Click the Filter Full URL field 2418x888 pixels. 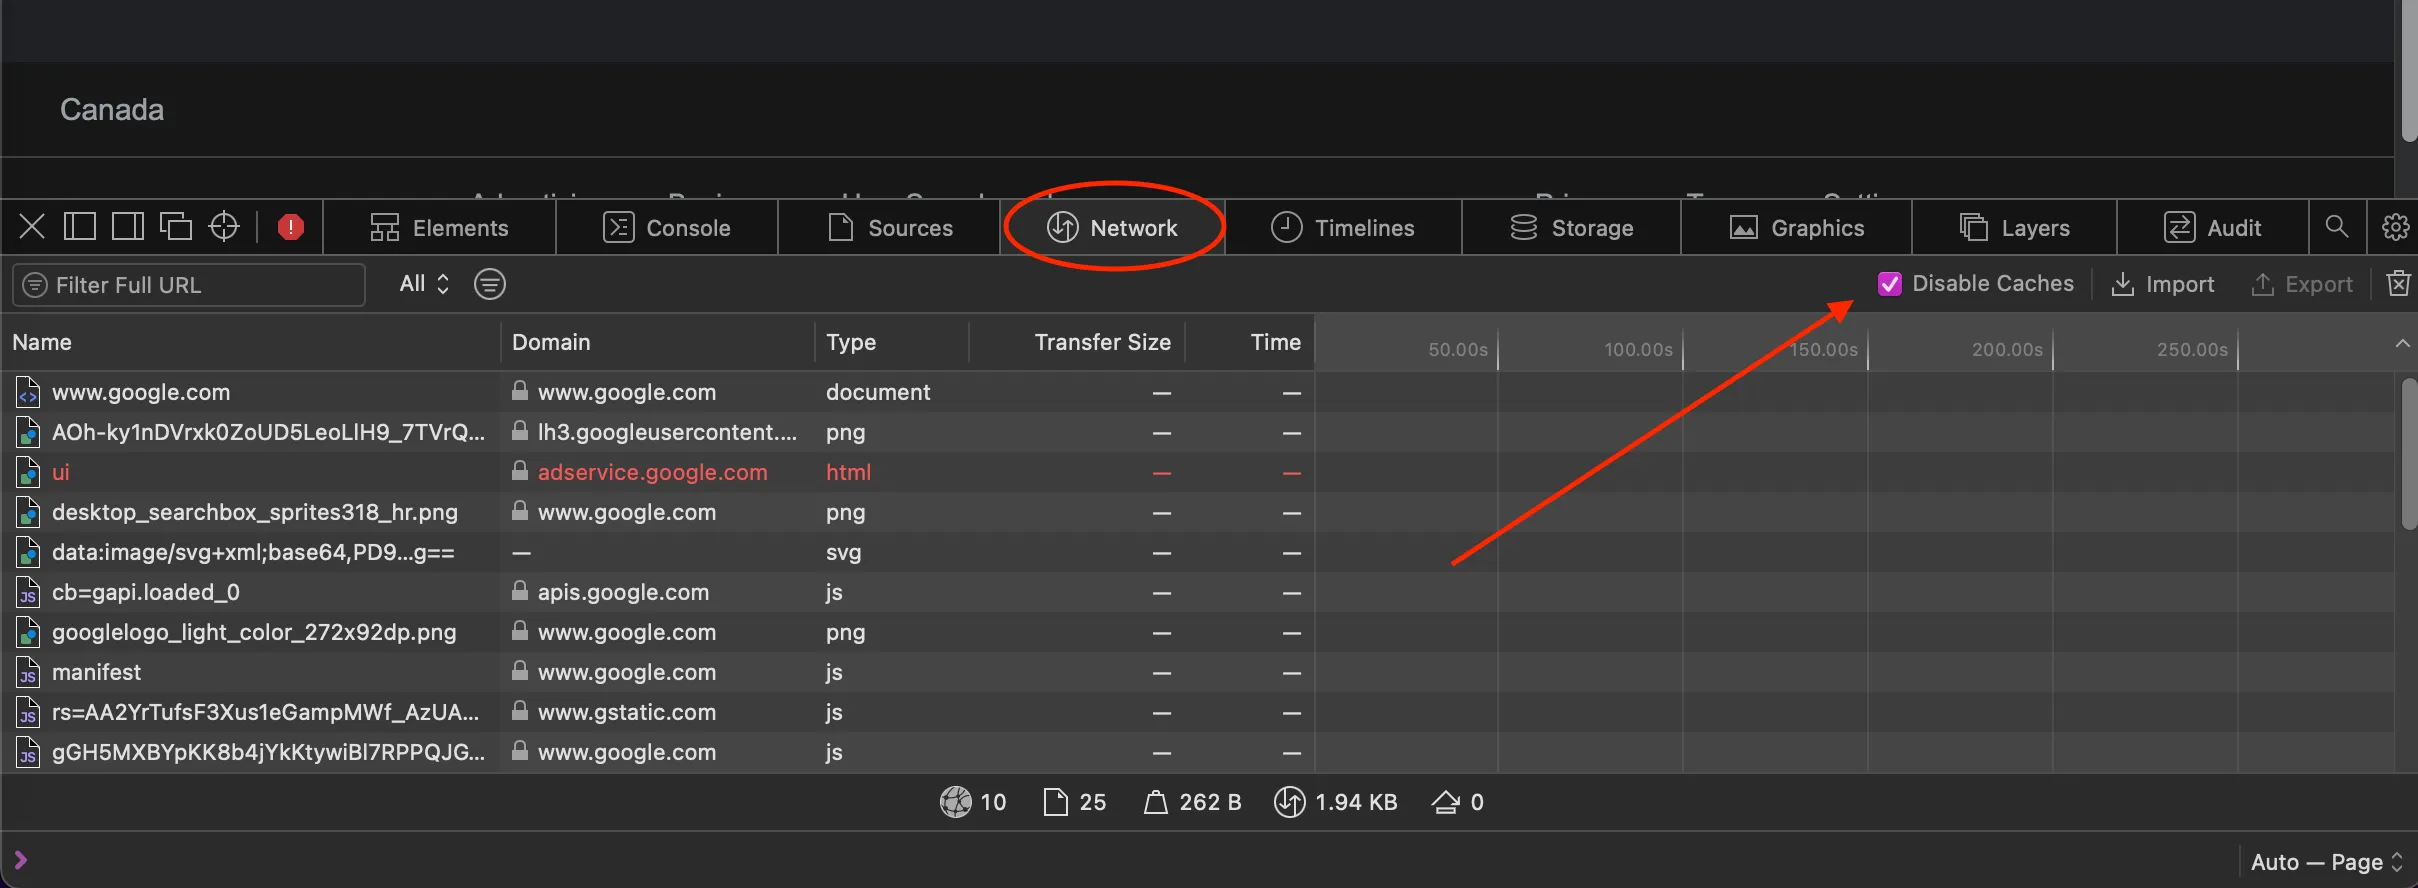pos(189,285)
